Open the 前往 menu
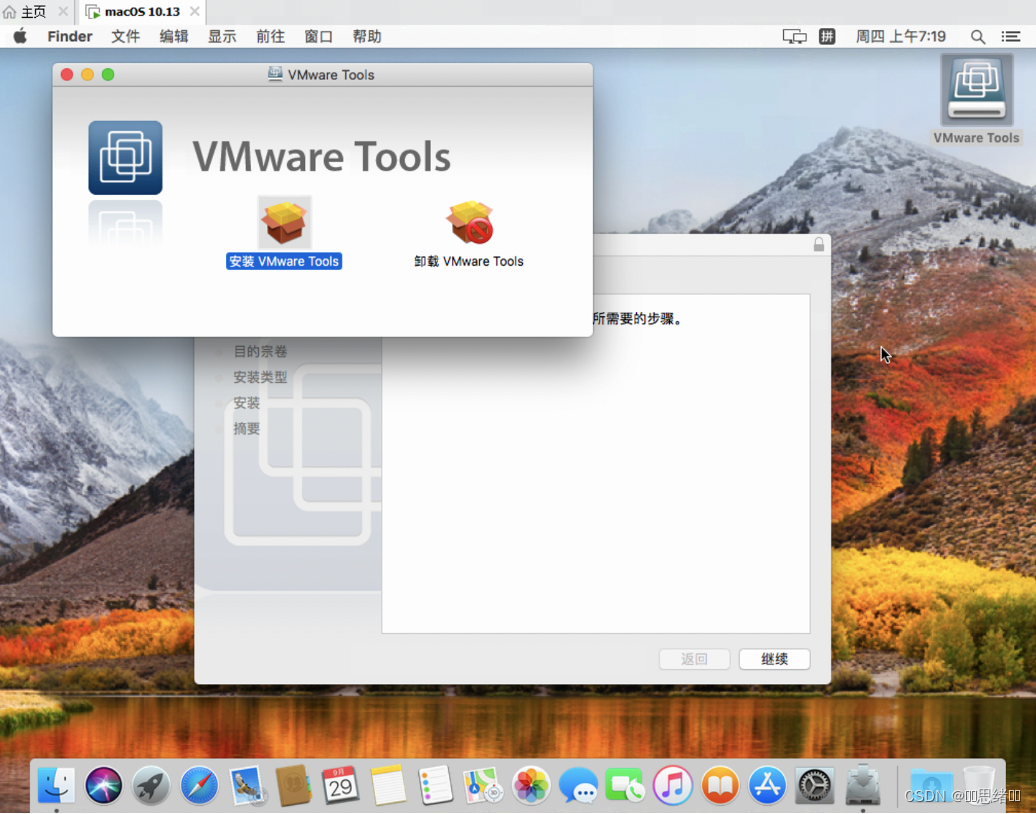Image resolution: width=1036 pixels, height=814 pixels. (270, 36)
